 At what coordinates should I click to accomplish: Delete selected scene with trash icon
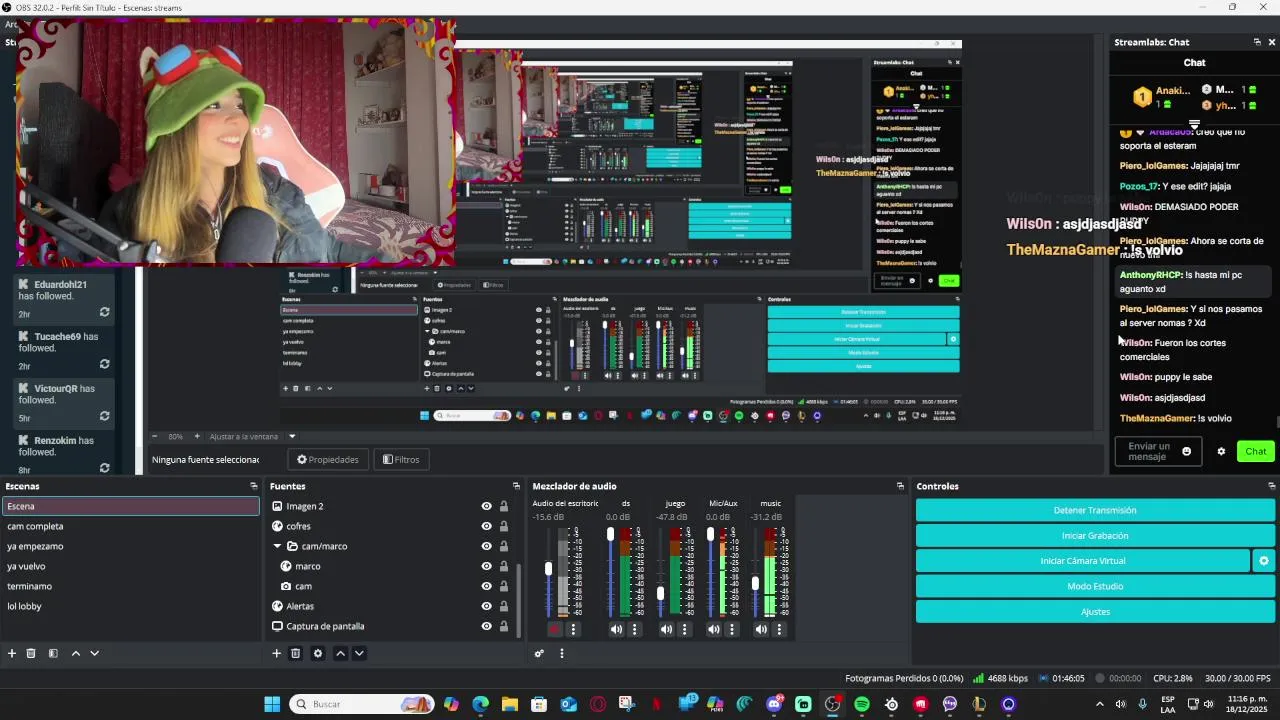[x=31, y=653]
